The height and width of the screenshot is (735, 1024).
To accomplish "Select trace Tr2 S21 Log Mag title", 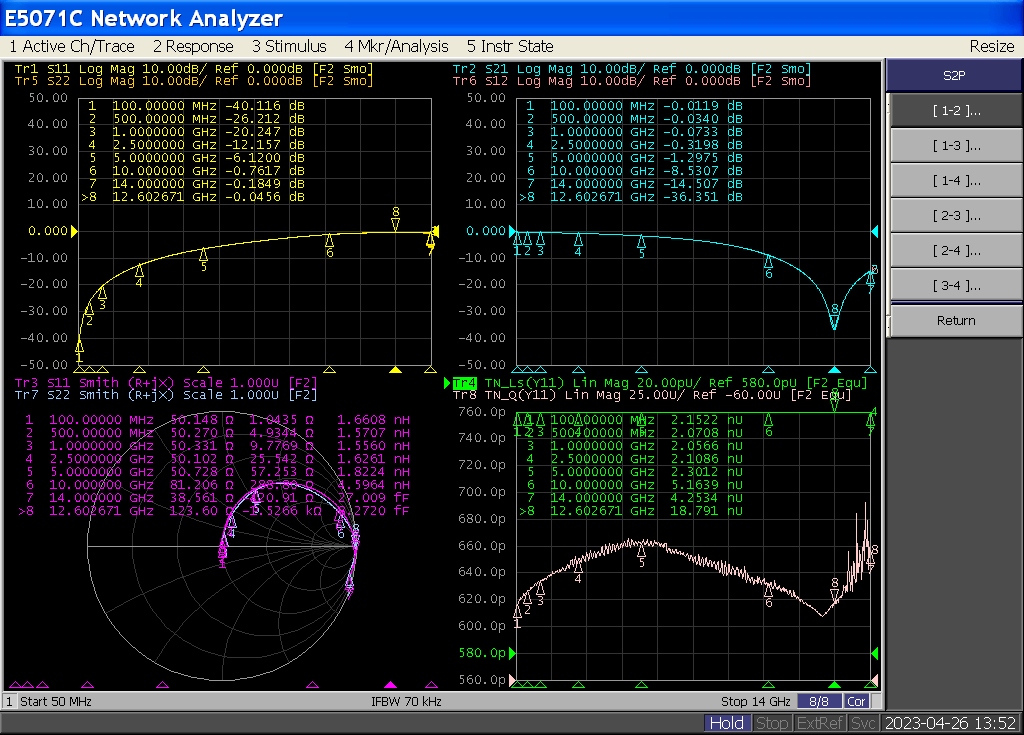I will coord(632,69).
